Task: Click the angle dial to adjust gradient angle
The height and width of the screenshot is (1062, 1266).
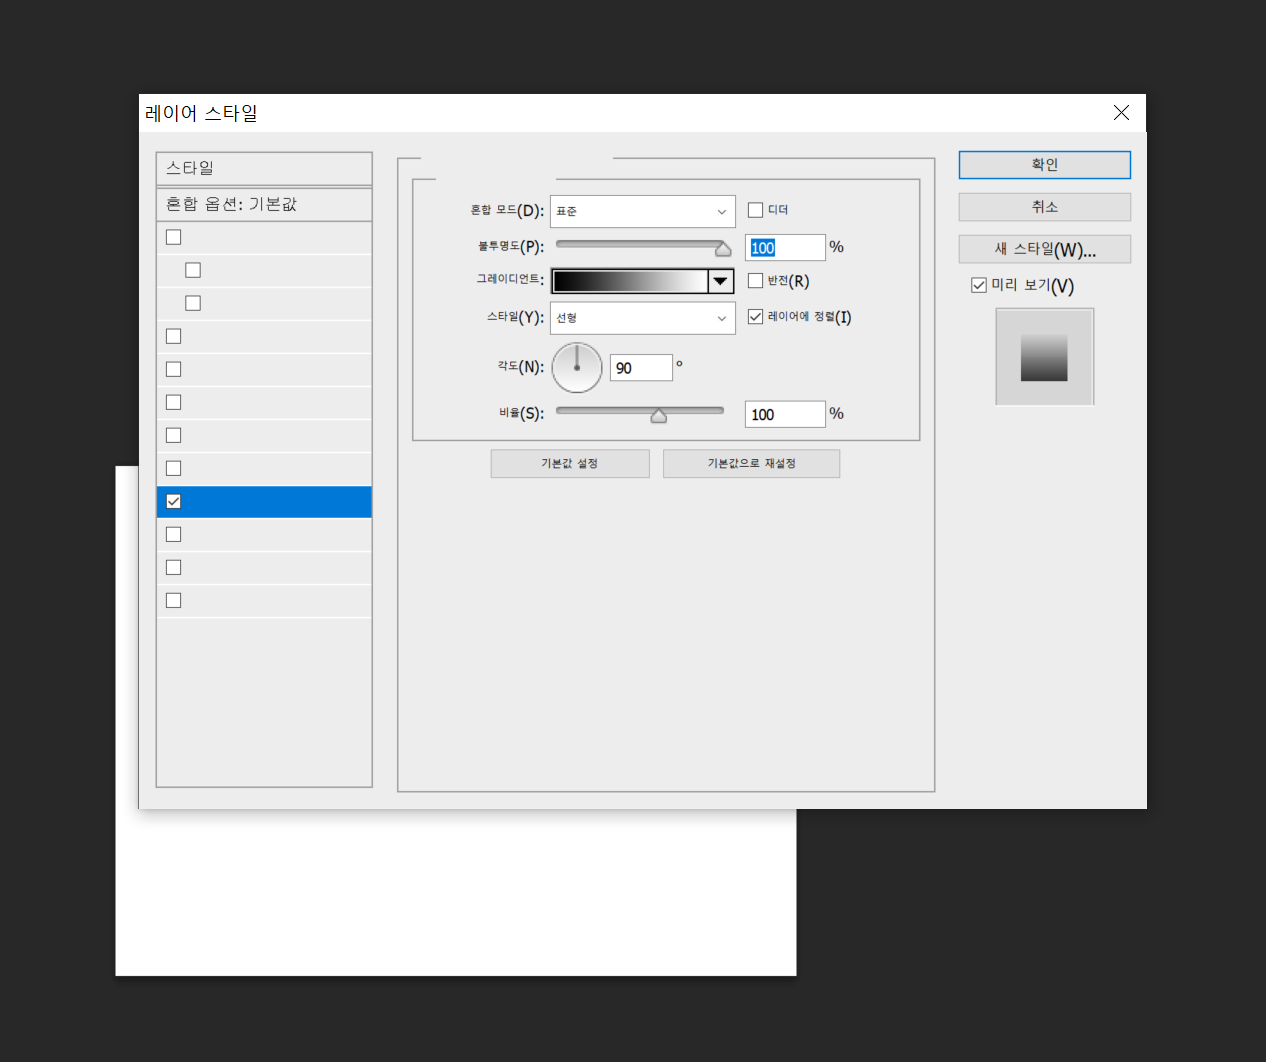Action: (x=576, y=367)
